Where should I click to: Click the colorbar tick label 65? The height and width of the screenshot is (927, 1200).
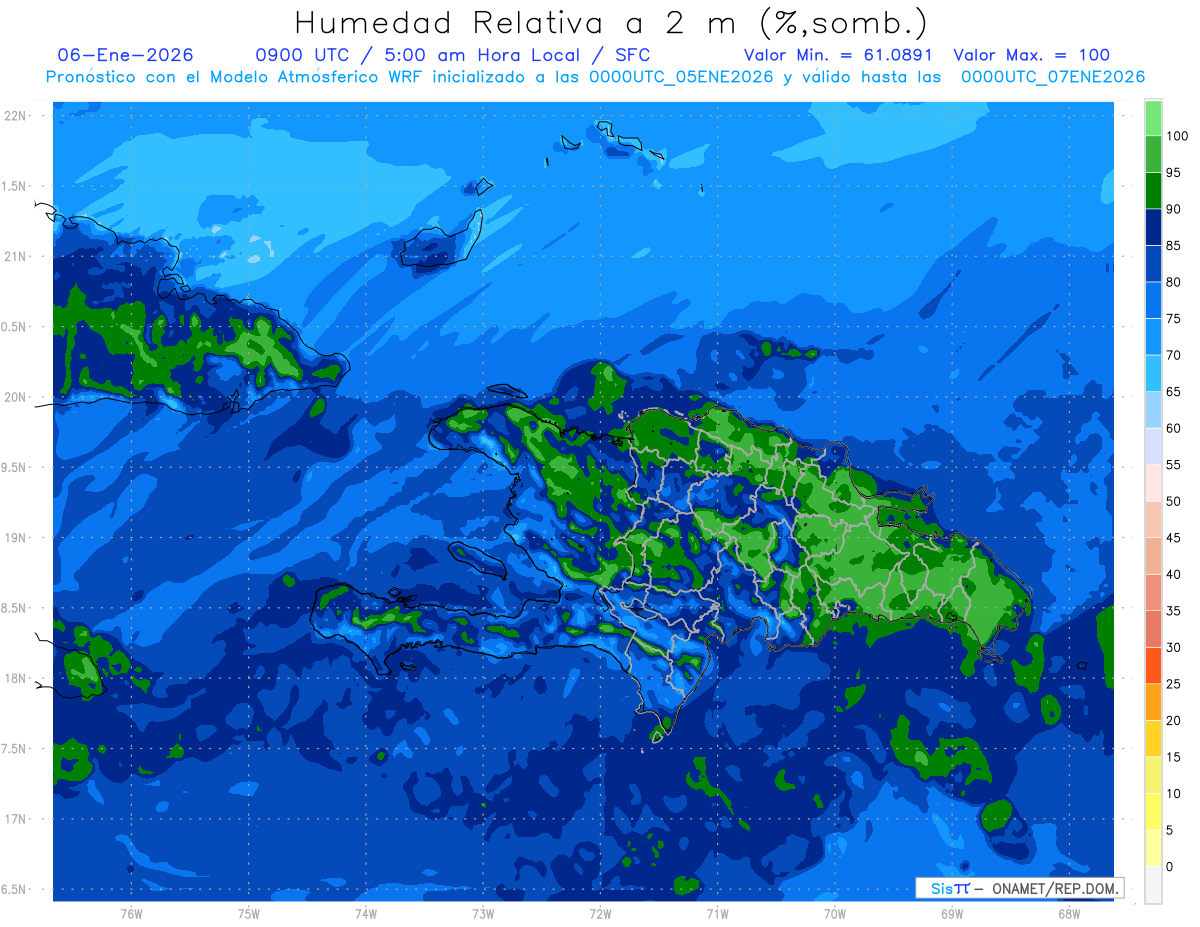tap(1174, 392)
